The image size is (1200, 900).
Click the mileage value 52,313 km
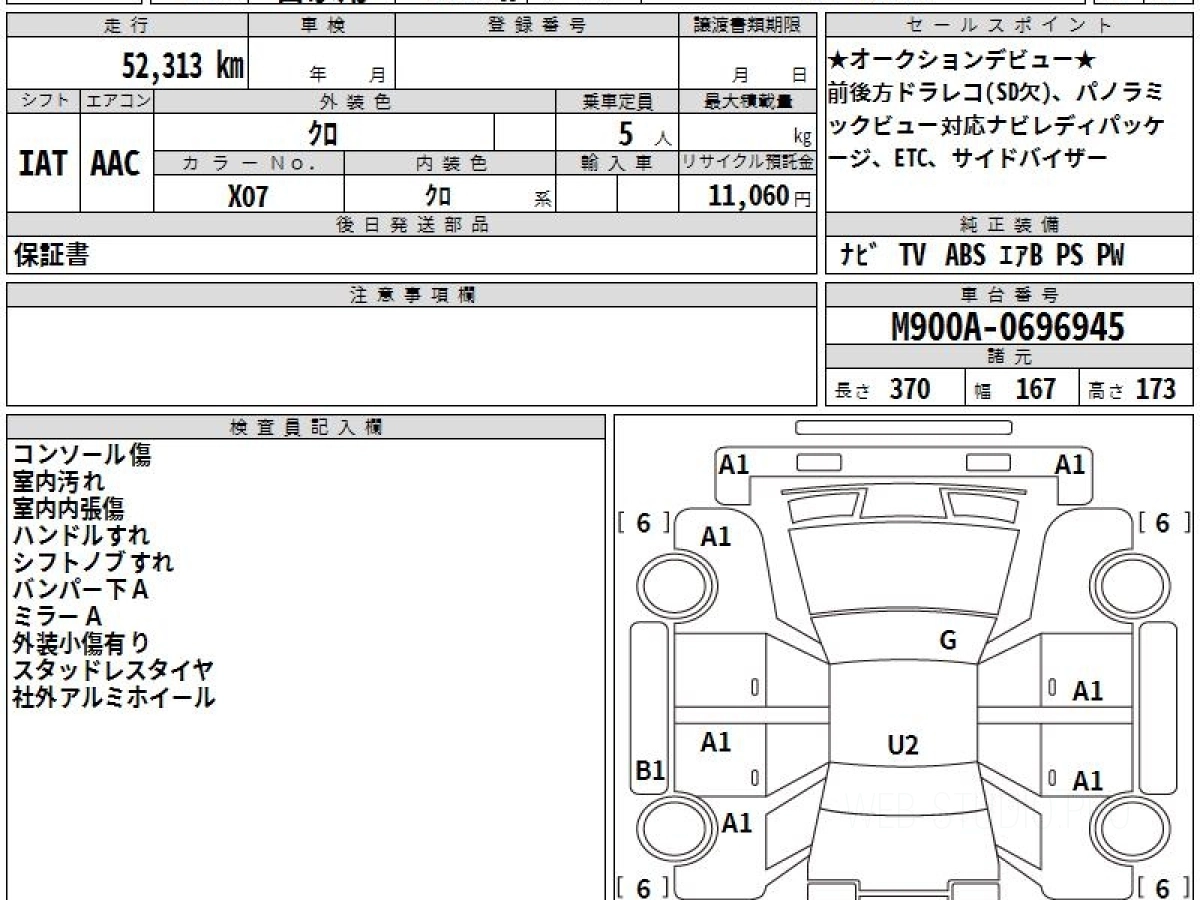(x=183, y=66)
